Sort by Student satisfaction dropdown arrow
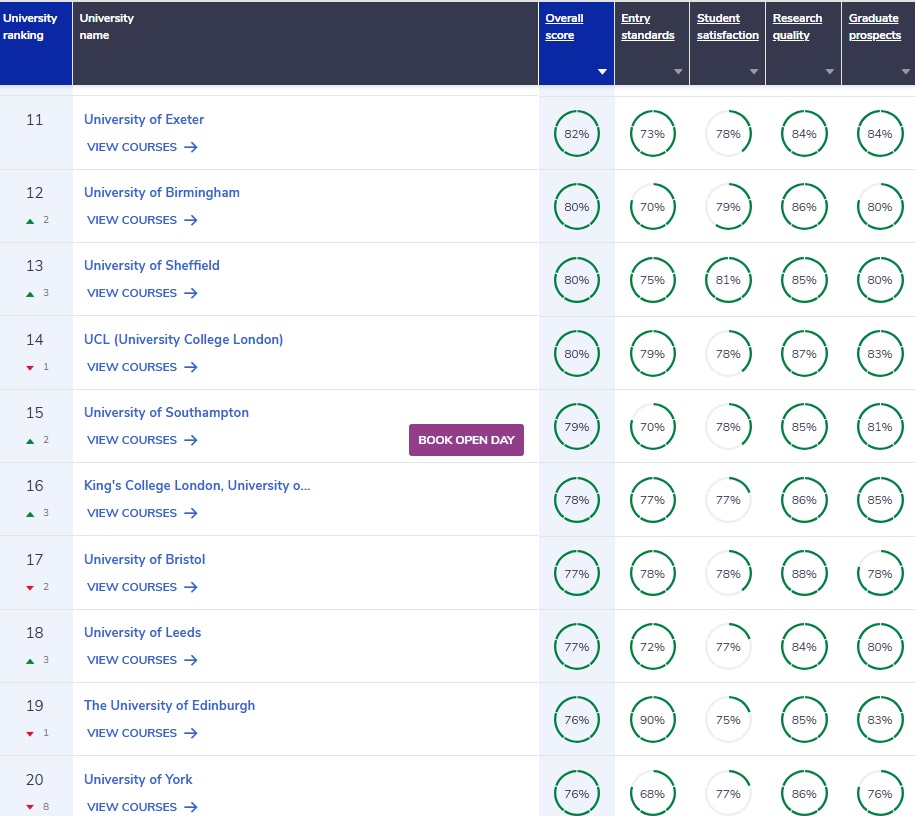Image resolution: width=915 pixels, height=816 pixels. tap(754, 72)
